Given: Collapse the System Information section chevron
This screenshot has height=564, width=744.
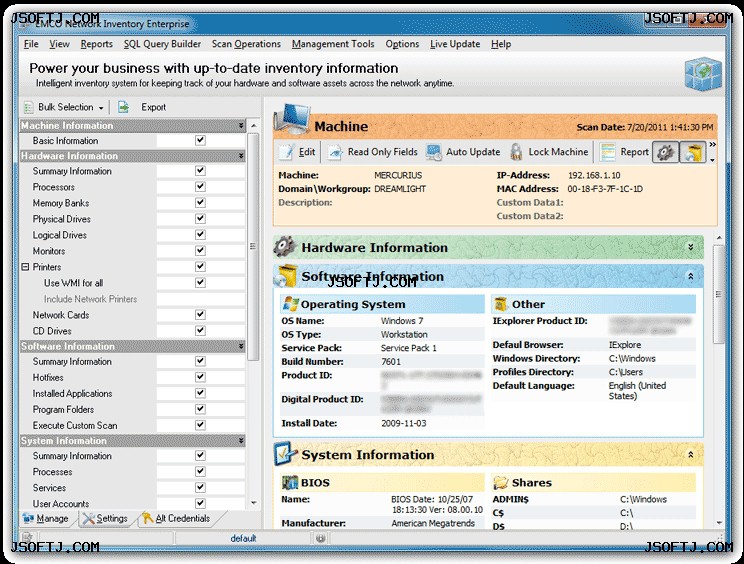Looking at the screenshot, I should pos(691,454).
